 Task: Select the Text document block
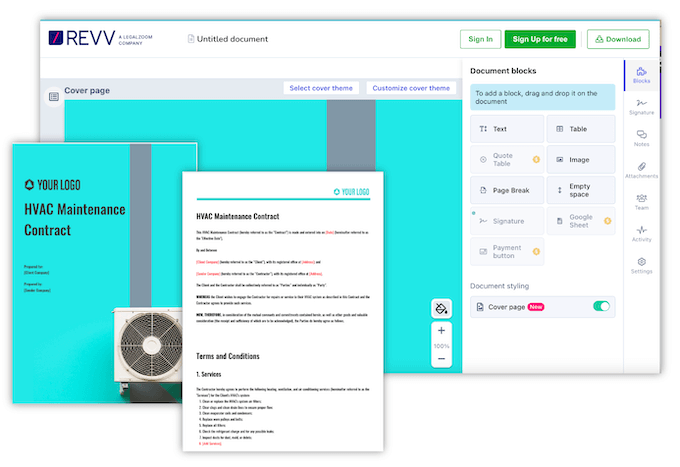(507, 129)
